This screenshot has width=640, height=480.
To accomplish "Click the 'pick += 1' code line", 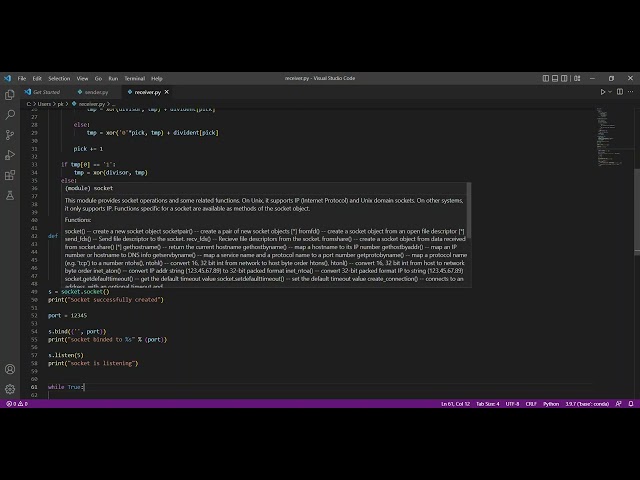I will pyautogui.click(x=88, y=149).
